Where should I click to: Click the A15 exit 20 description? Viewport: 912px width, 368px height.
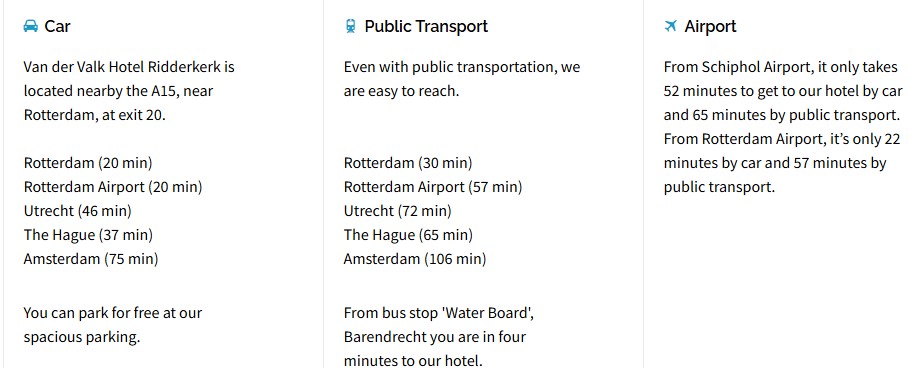click(x=129, y=91)
